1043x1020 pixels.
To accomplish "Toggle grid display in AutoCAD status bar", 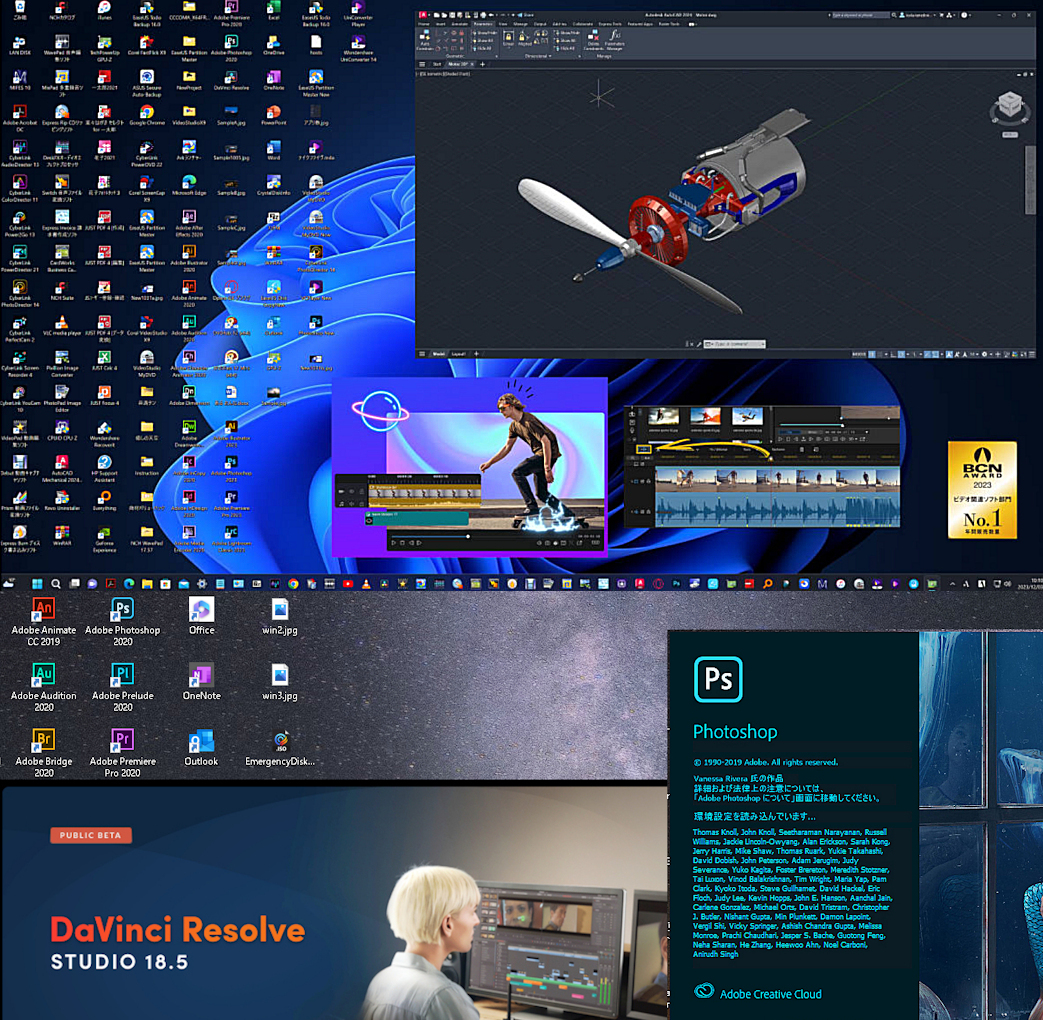I will click(x=874, y=354).
